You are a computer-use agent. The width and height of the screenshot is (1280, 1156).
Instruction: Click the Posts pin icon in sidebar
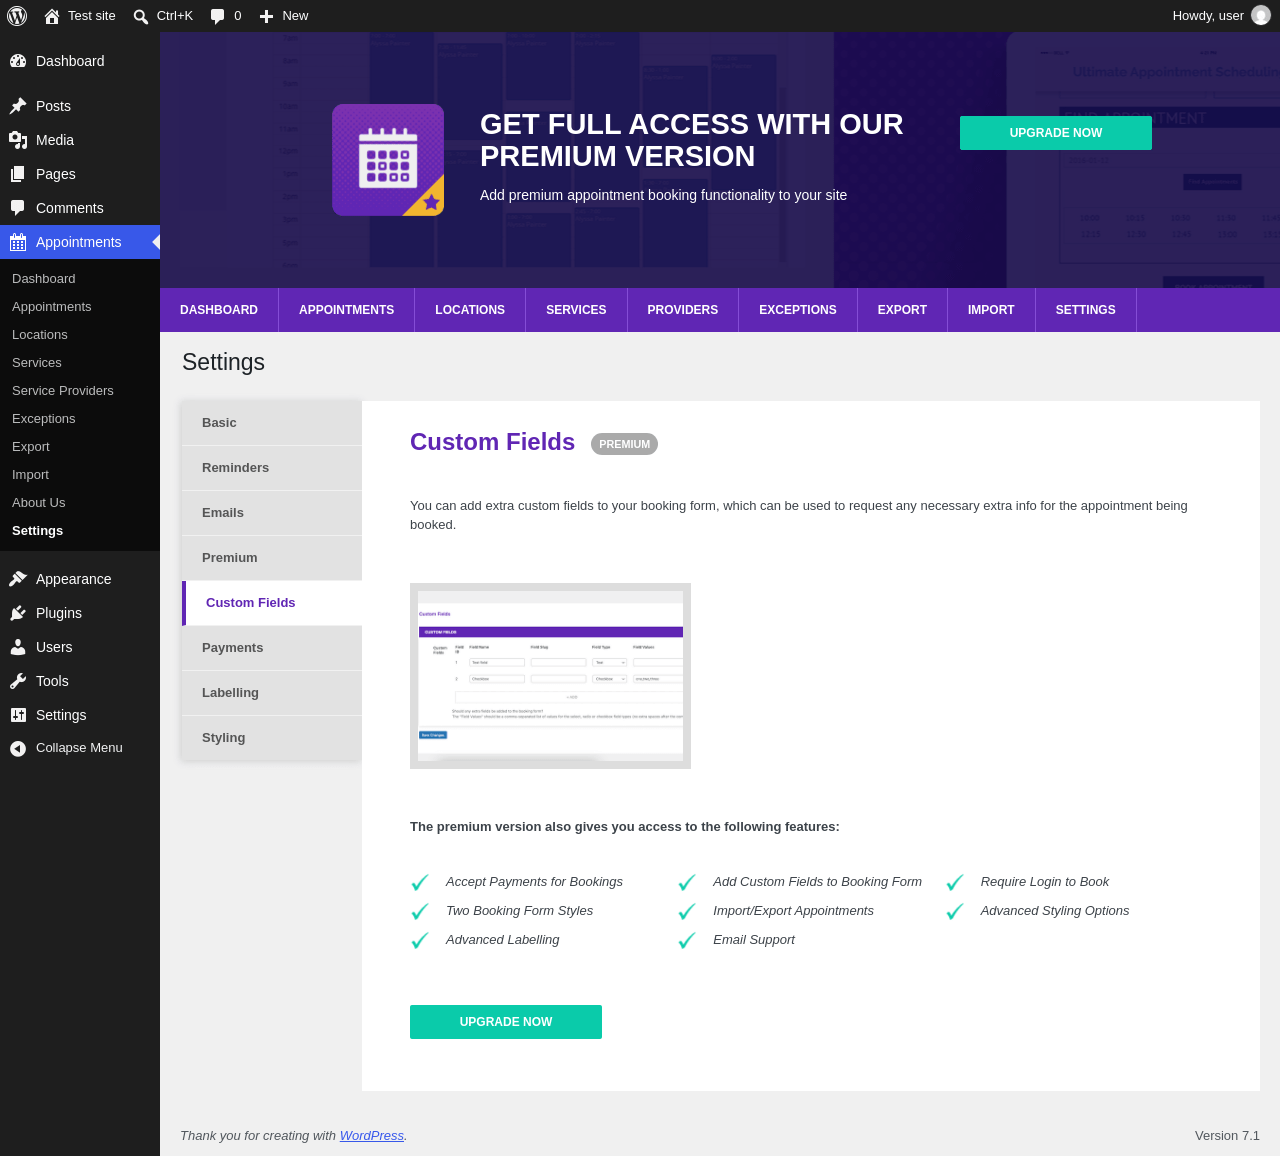coord(18,106)
